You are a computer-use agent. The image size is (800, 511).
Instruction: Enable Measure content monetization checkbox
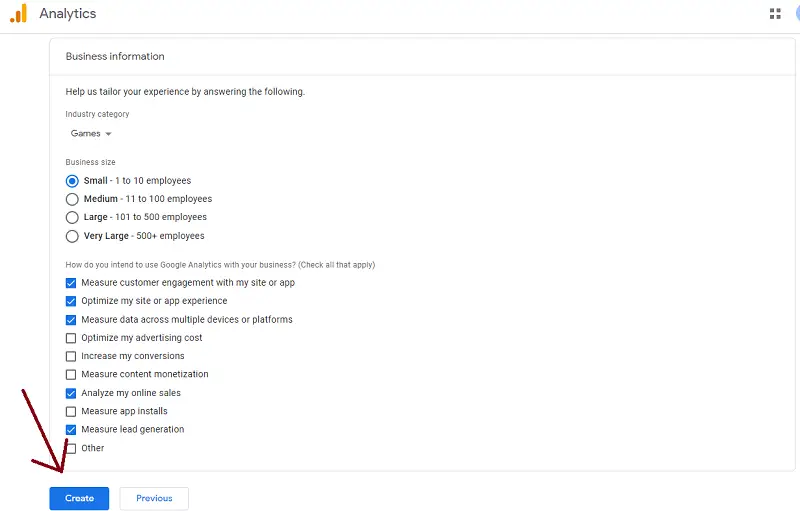coord(71,374)
